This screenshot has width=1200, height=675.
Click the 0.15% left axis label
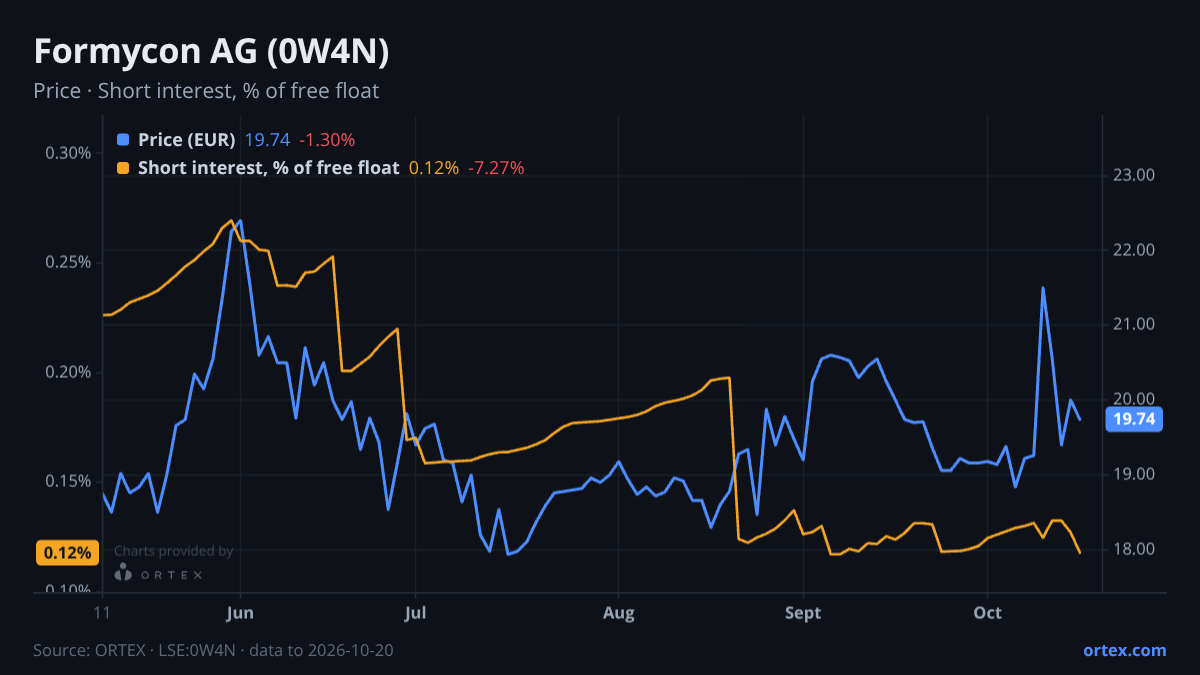click(x=68, y=481)
